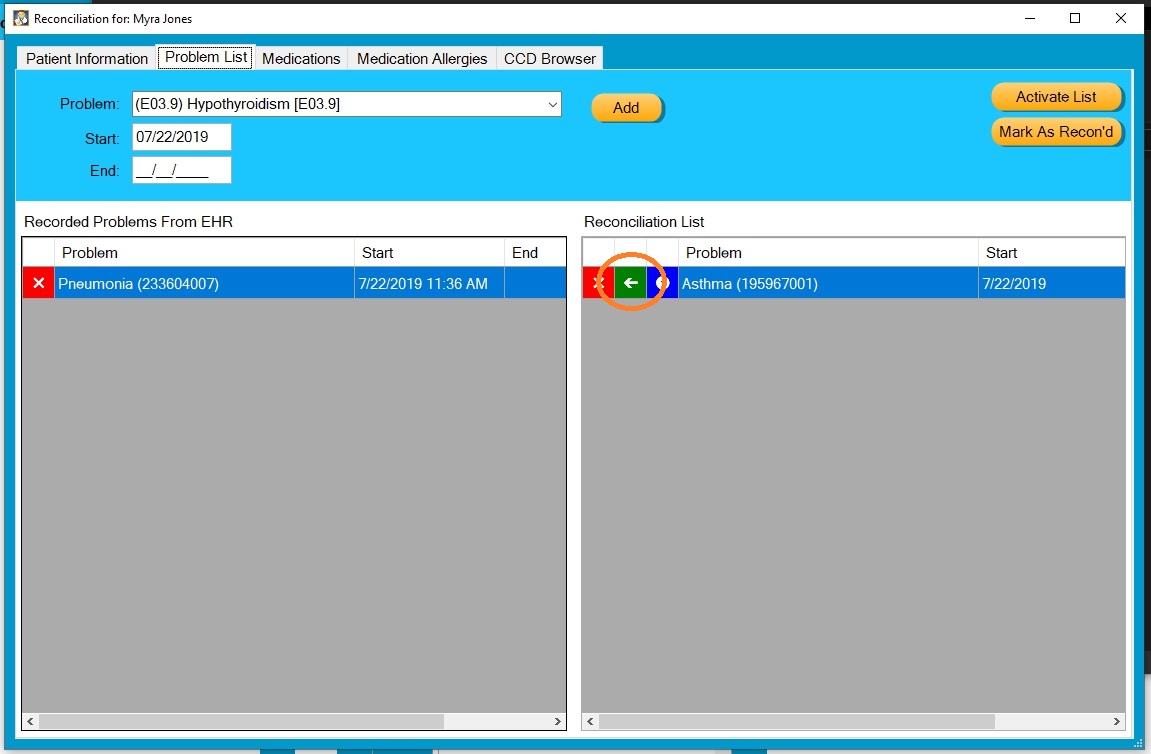
Task: Click the End date field
Action: coord(181,170)
